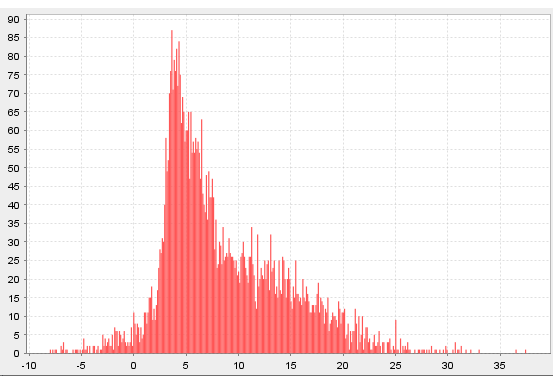This screenshot has height=376, width=553.
Task: Click the y-axis label 65
Action: (x=13, y=112)
